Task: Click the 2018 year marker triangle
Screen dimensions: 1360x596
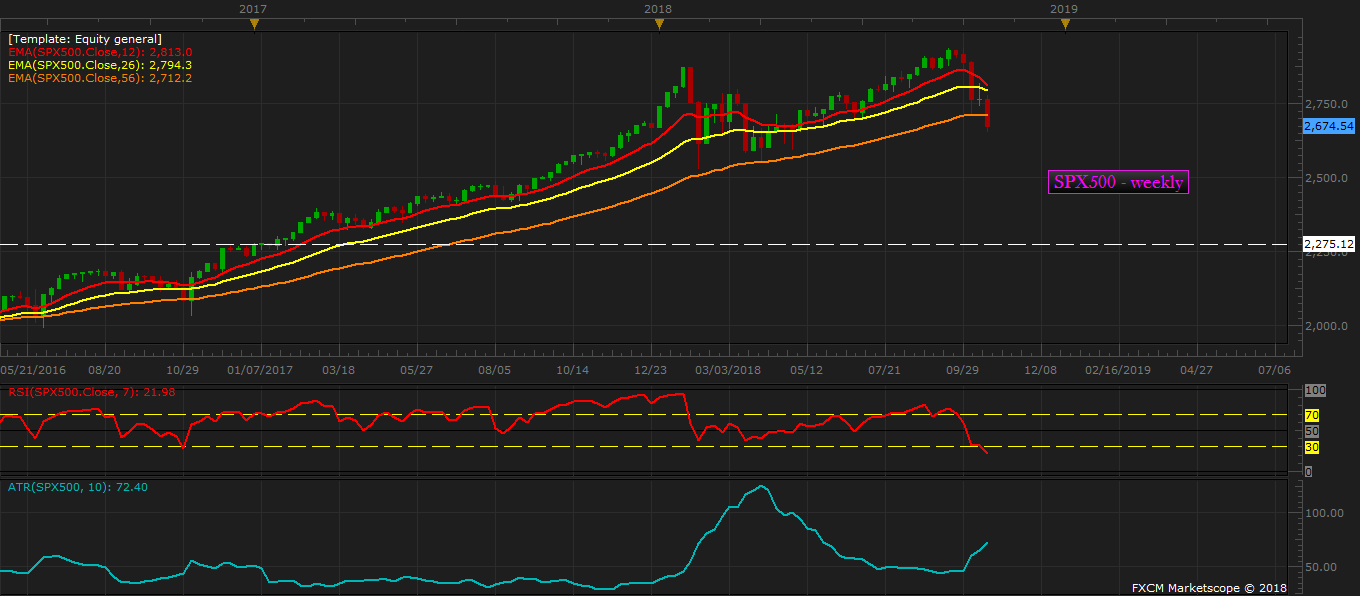Action: (659, 25)
